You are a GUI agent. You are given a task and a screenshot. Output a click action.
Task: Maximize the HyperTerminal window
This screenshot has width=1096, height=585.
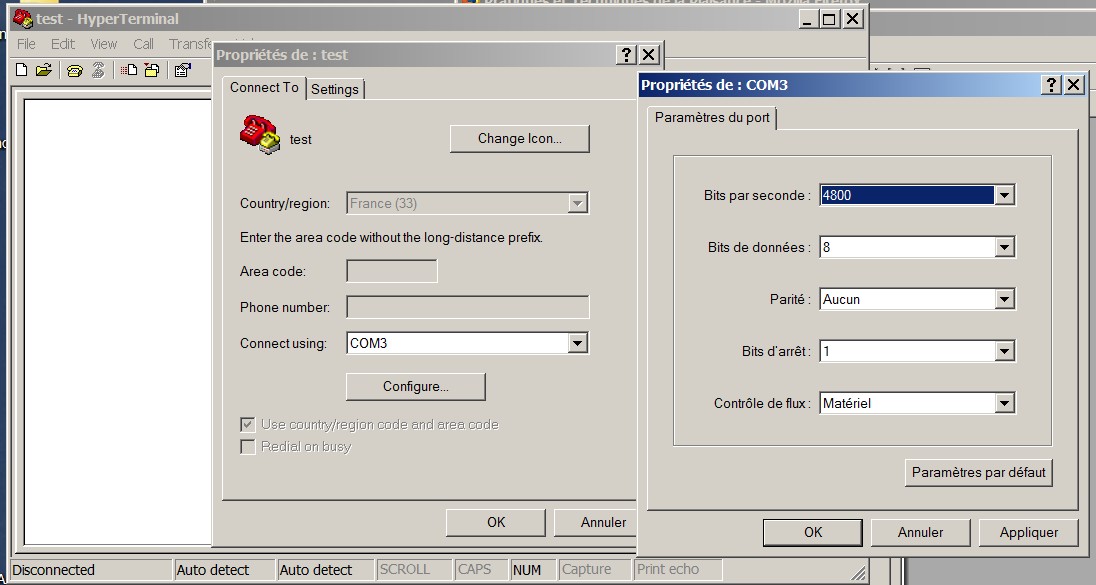[x=829, y=19]
